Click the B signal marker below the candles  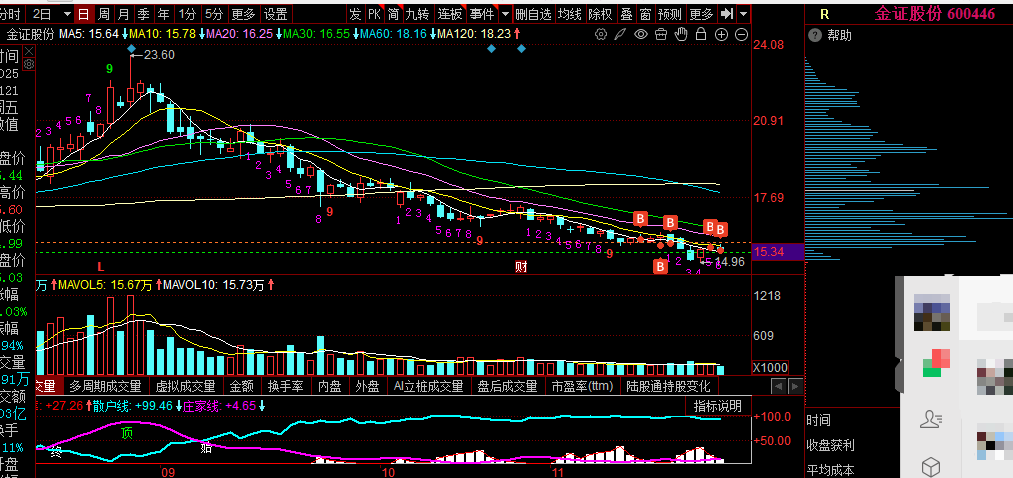[660, 266]
